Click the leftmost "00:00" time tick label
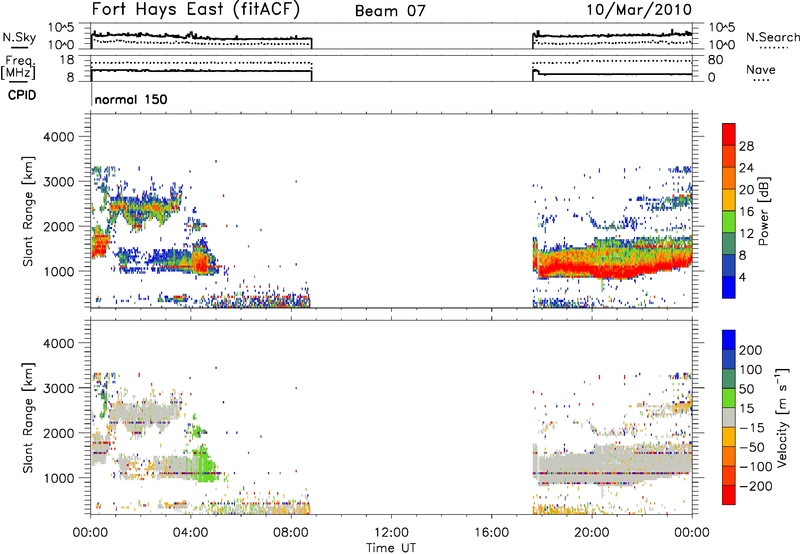This screenshot has height=554, width=800. (90, 533)
